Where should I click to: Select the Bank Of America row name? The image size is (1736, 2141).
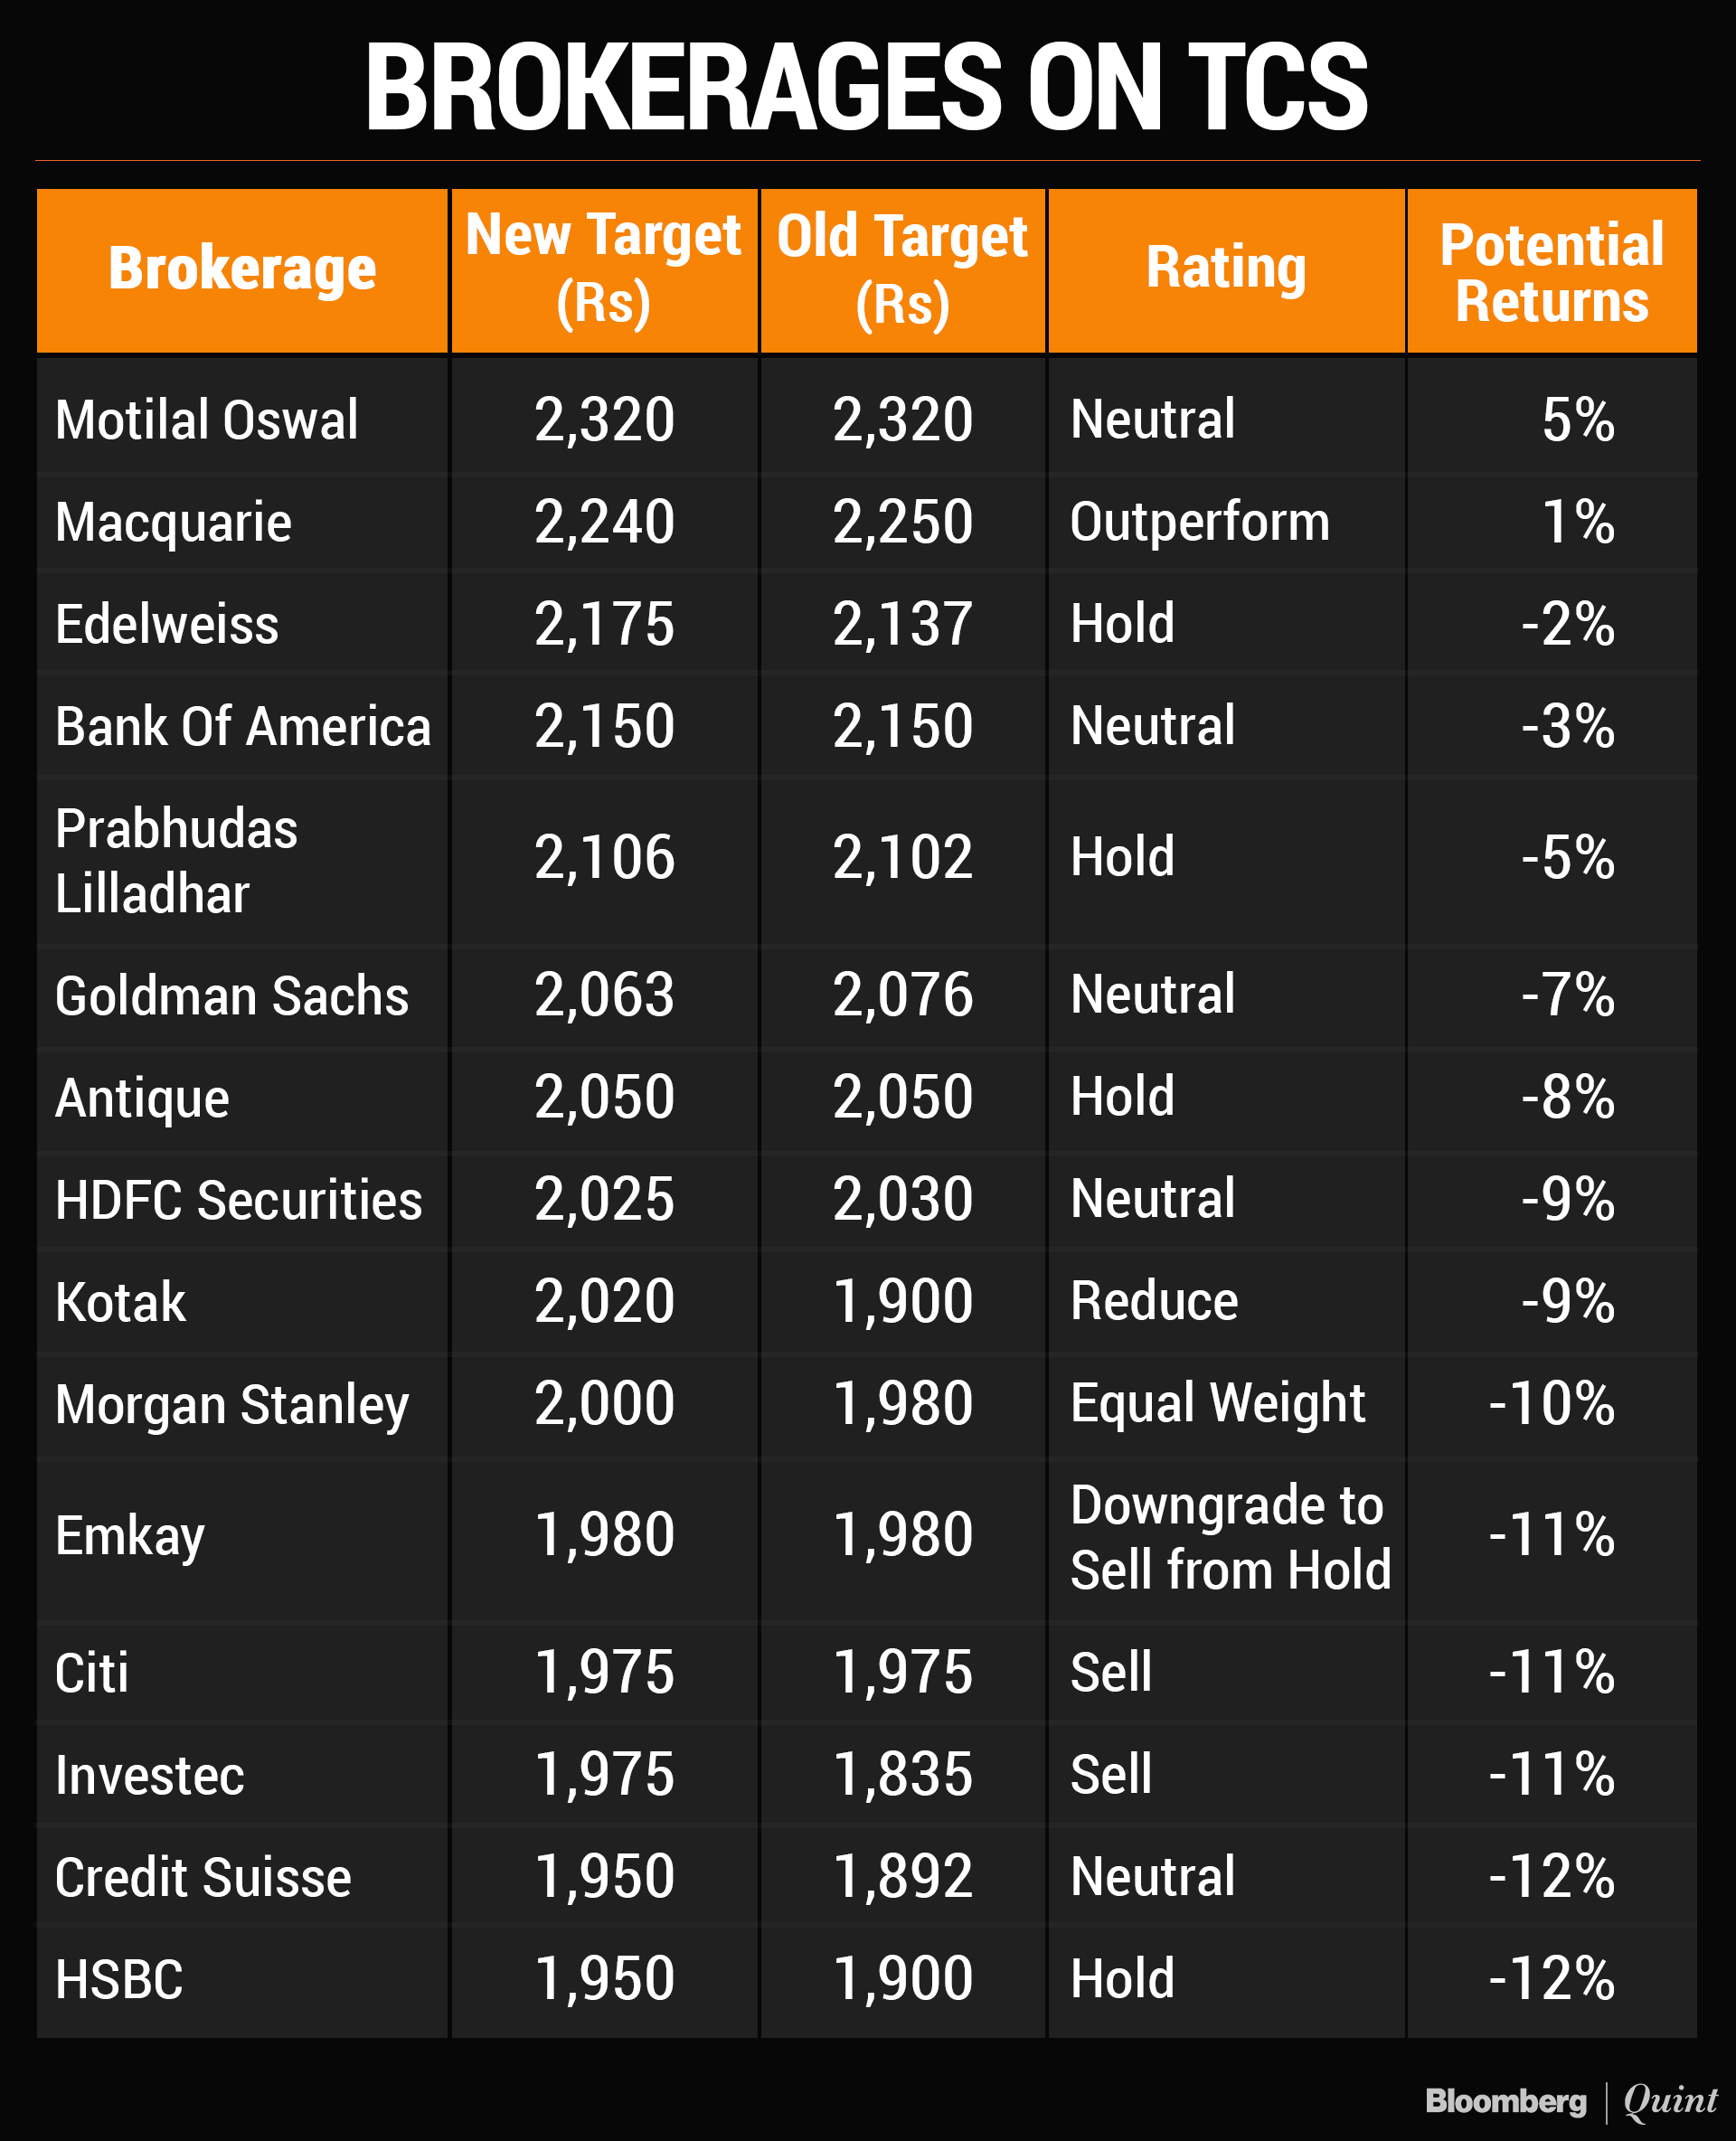[x=243, y=727]
